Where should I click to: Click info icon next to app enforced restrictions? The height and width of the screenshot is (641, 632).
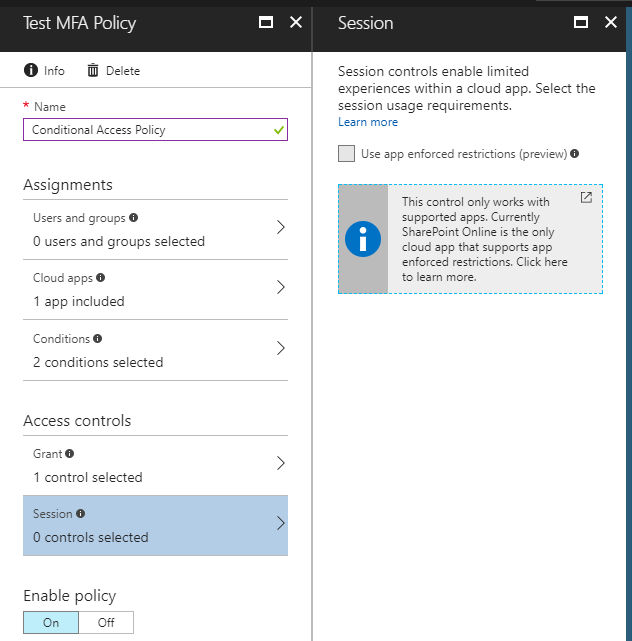574,154
